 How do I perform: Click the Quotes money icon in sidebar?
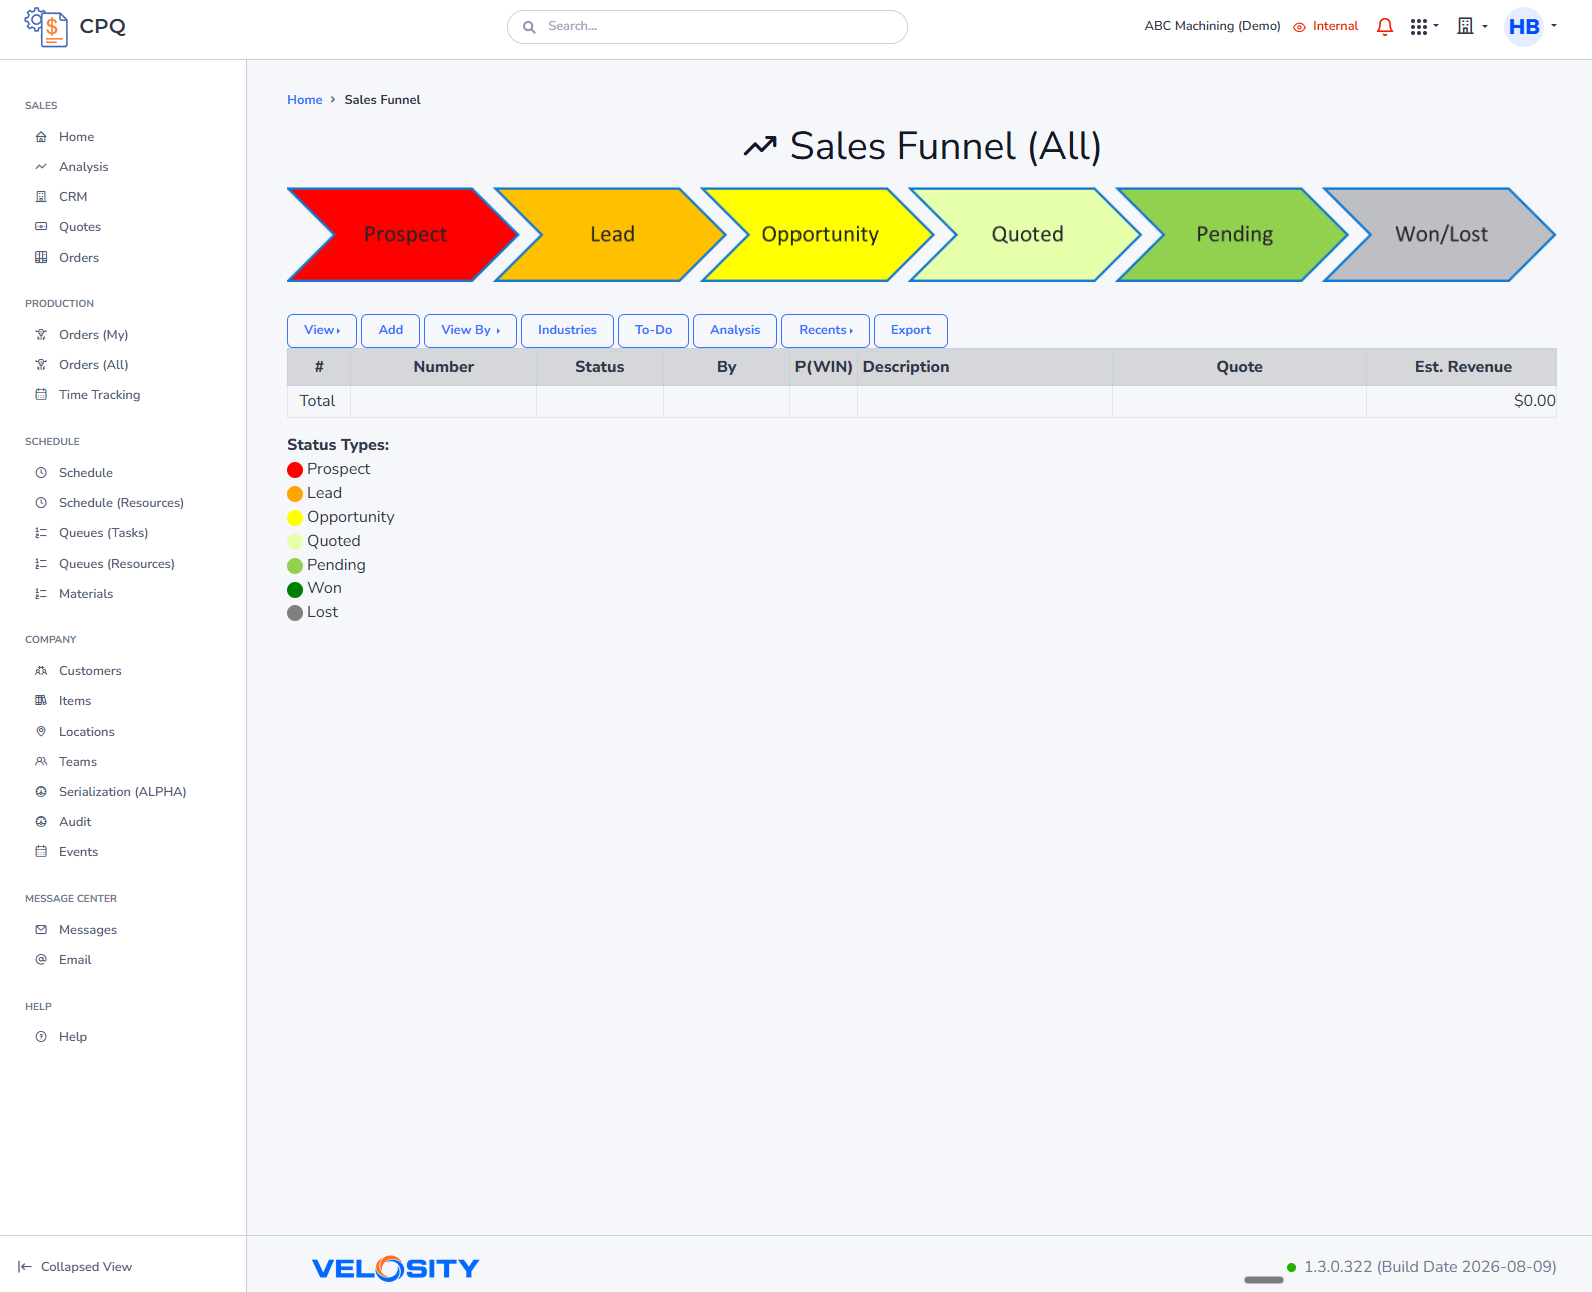tap(41, 227)
